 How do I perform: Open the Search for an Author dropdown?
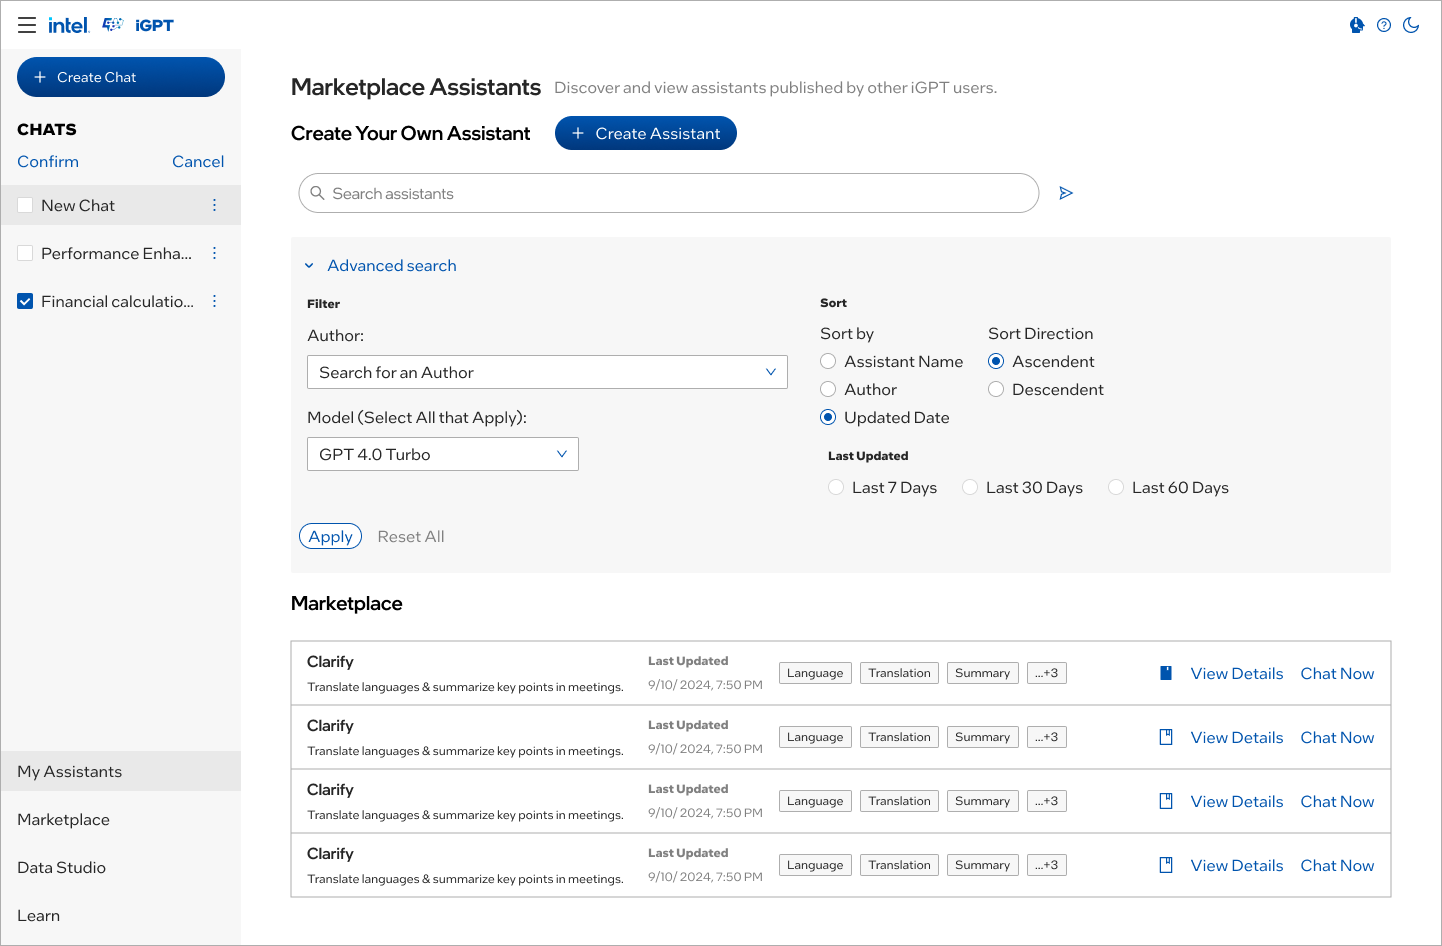(547, 372)
